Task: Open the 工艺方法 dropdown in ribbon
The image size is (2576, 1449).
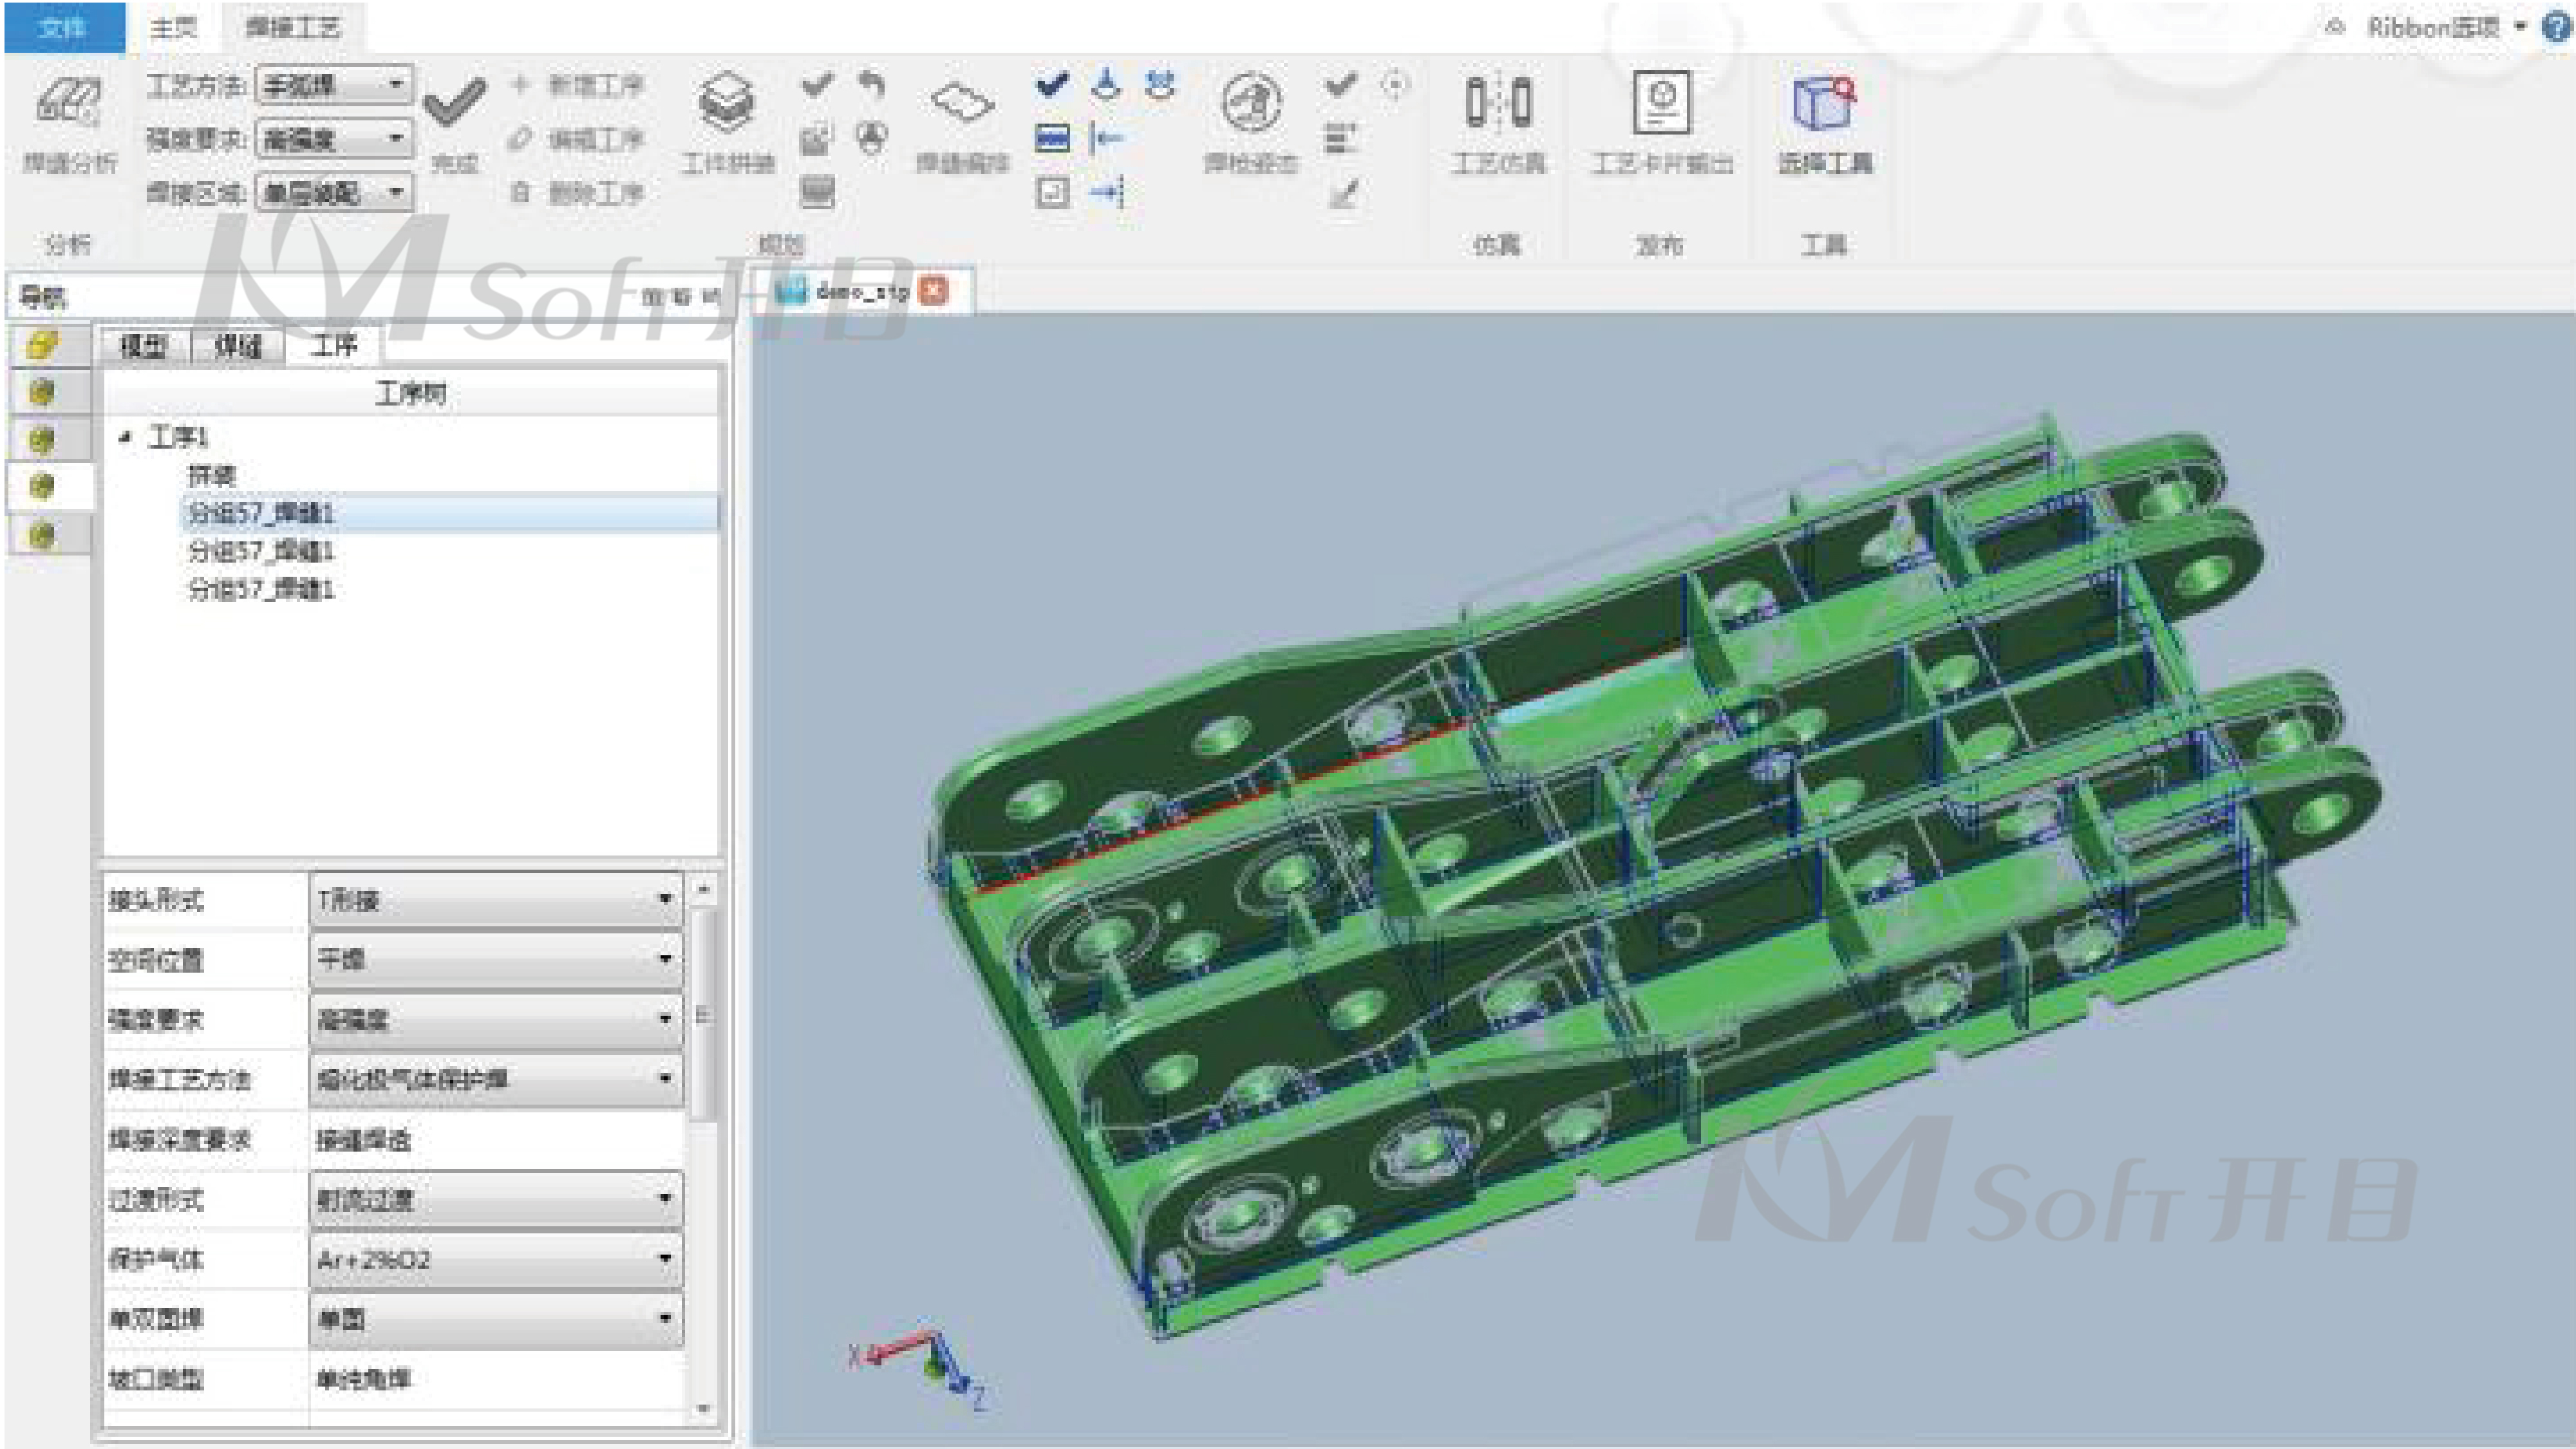Action: [x=334, y=85]
